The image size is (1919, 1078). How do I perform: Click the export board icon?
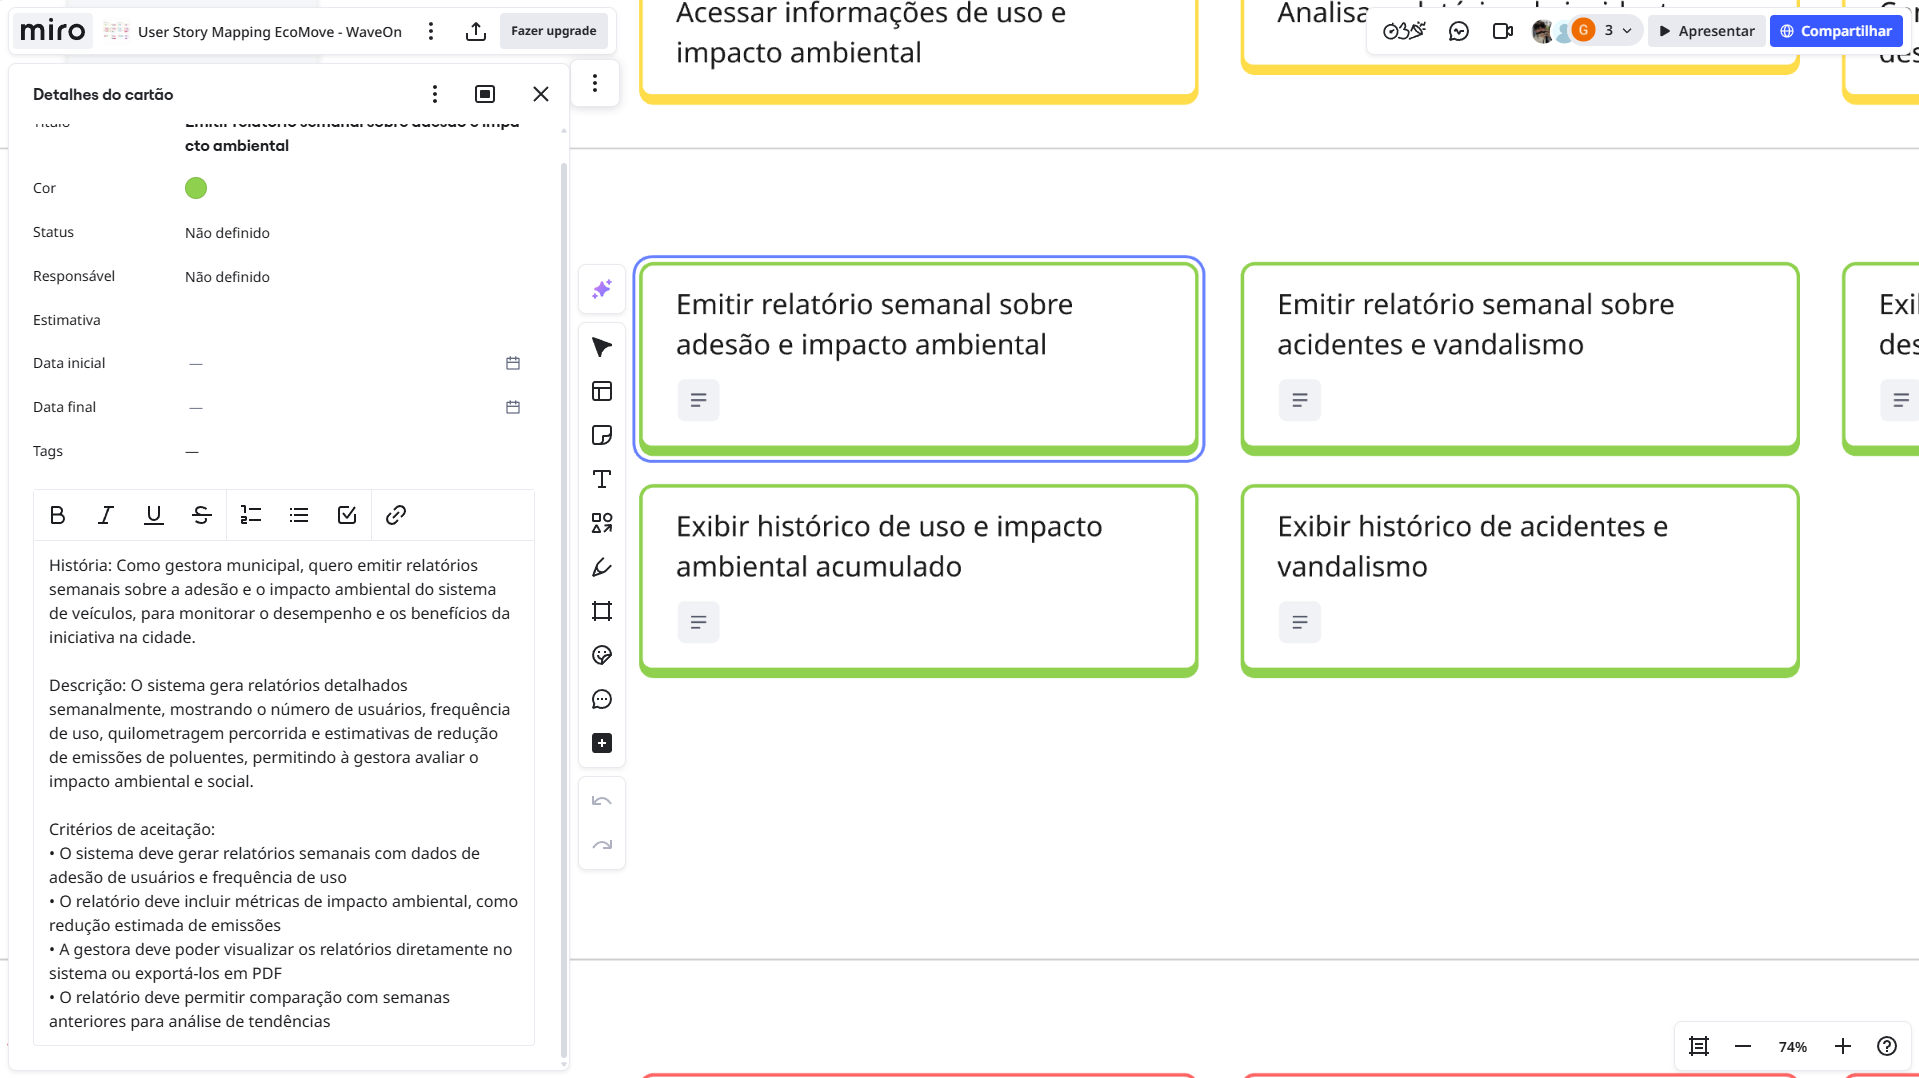tap(476, 31)
